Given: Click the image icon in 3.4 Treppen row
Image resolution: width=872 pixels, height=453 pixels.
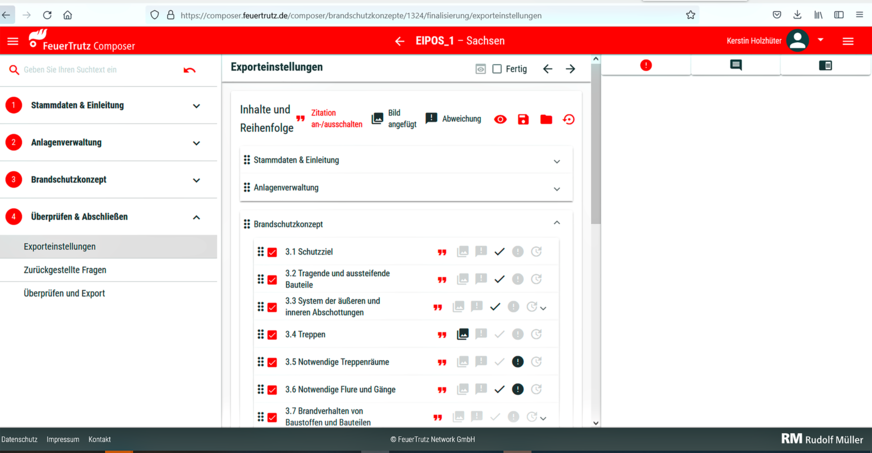Looking at the screenshot, I should 462,334.
